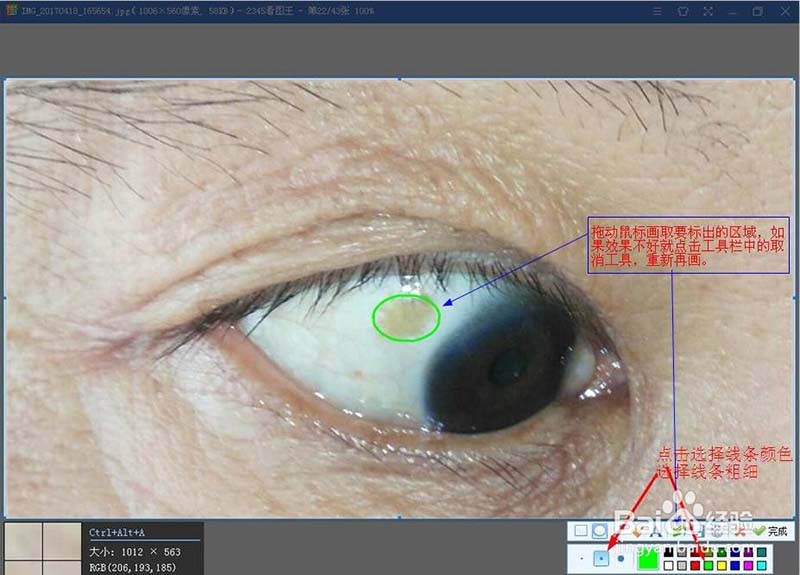The width and height of the screenshot is (800, 575).
Task: Pick the magenta color swatch
Action: click(x=748, y=566)
